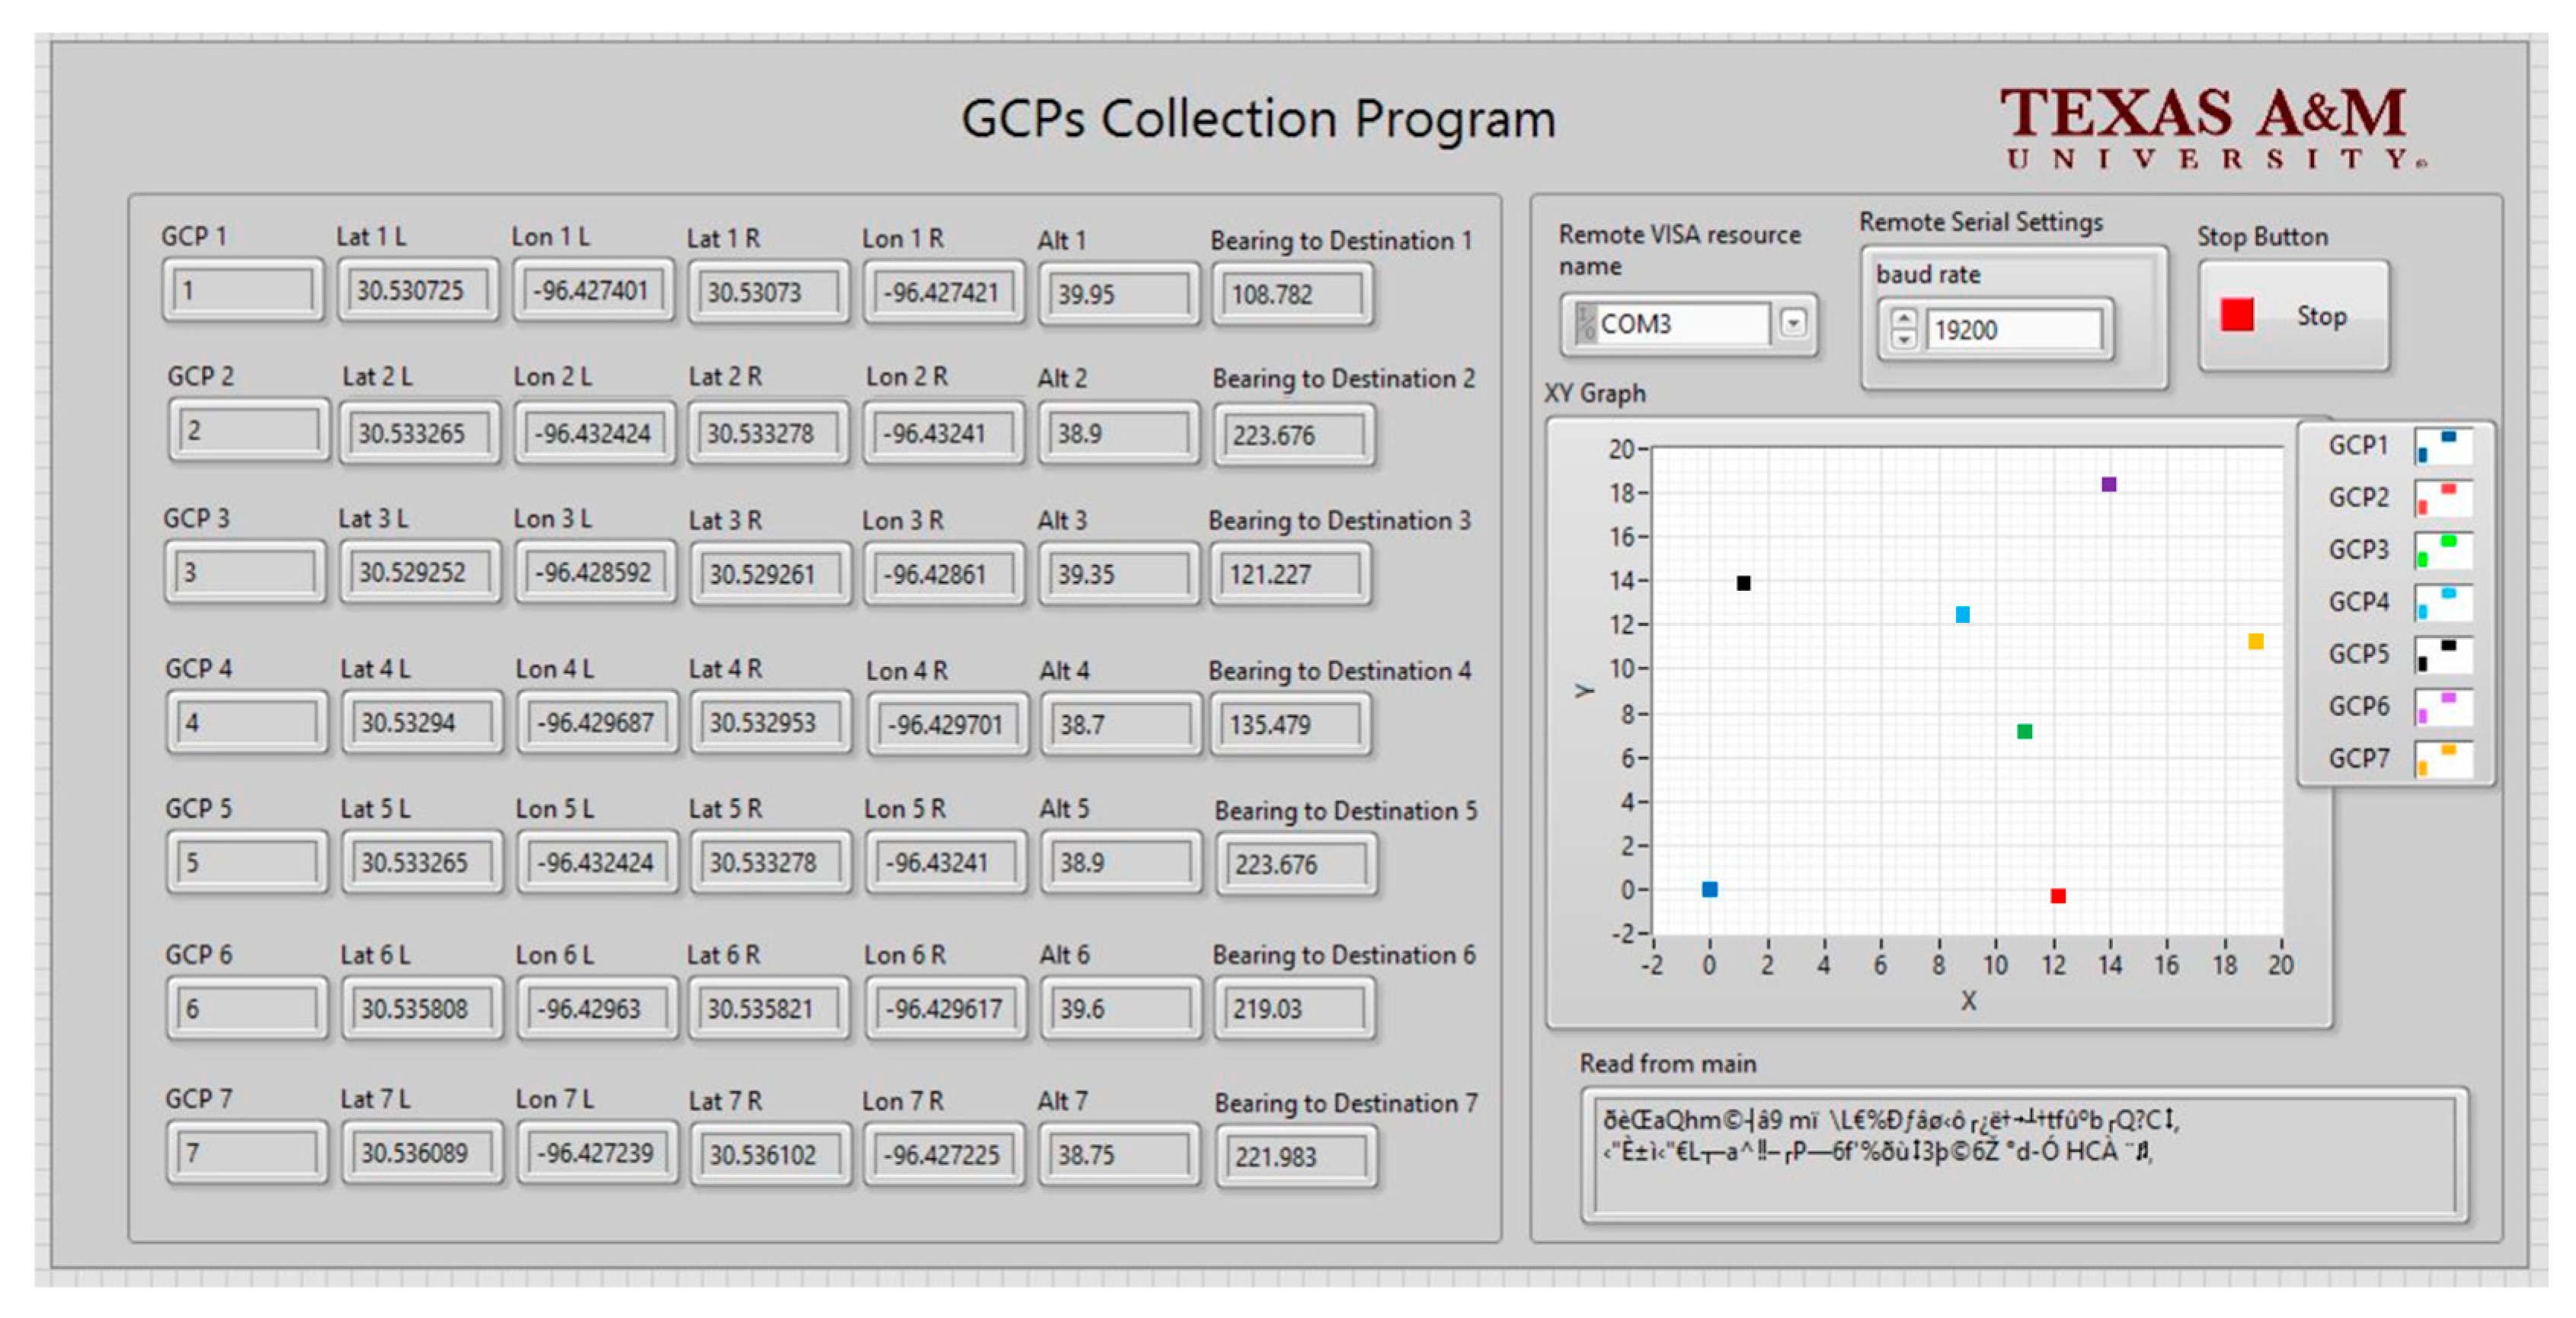Select the cyan data point on XY Graph

coord(1963,614)
